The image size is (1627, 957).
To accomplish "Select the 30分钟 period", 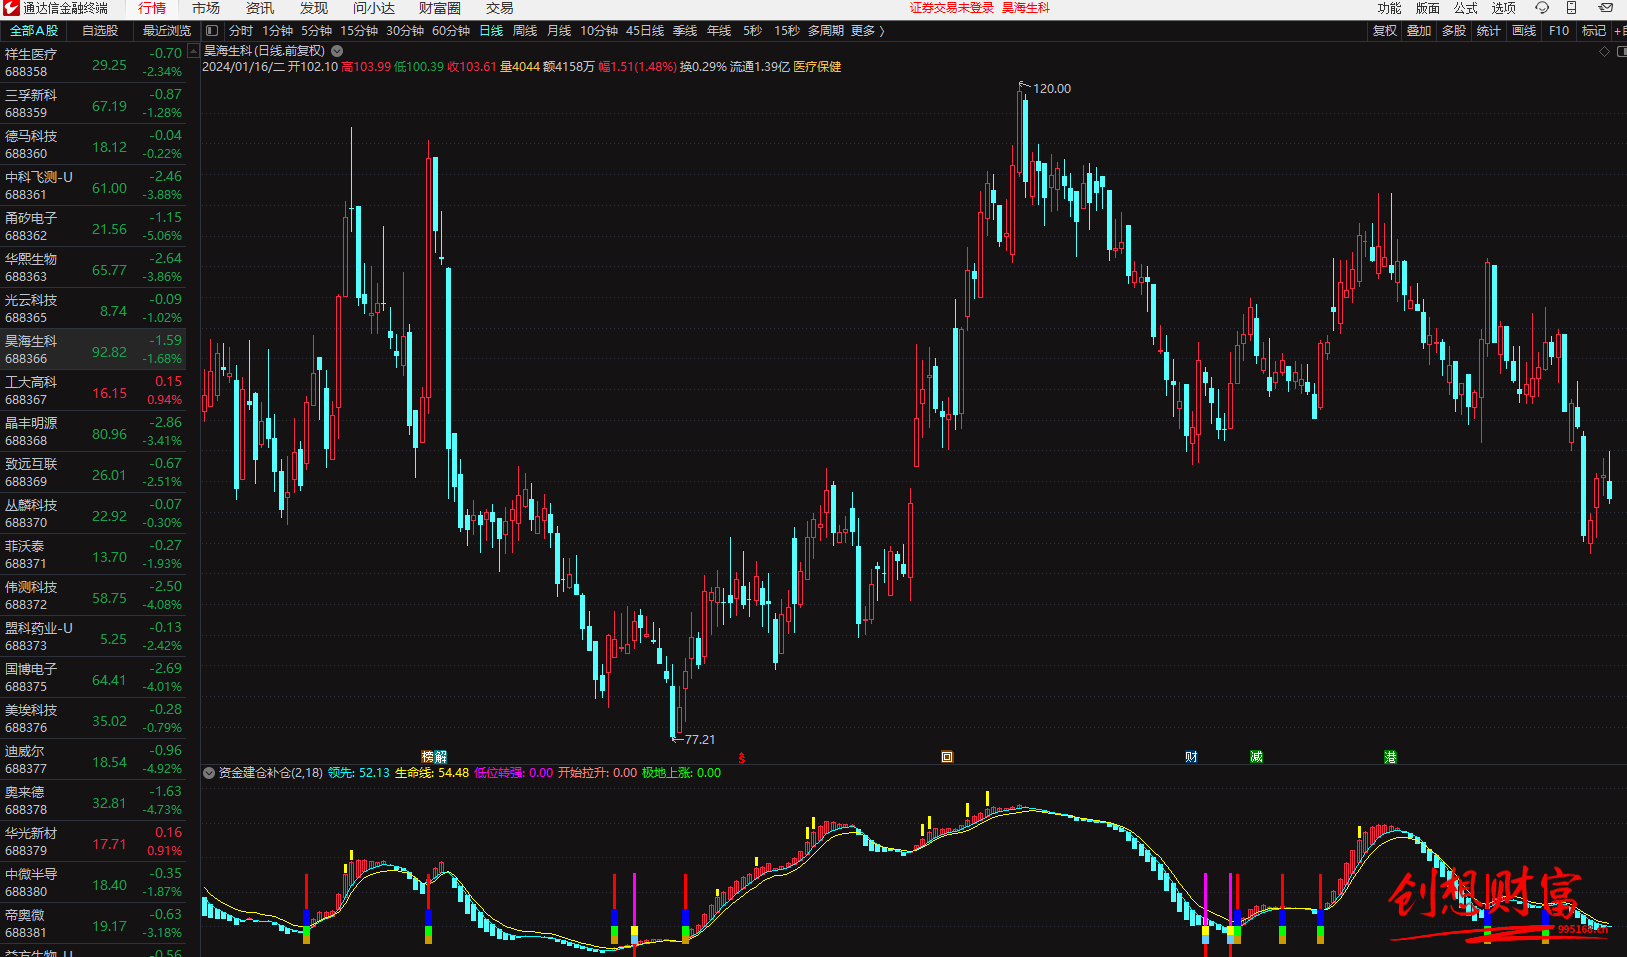I will pos(405,31).
